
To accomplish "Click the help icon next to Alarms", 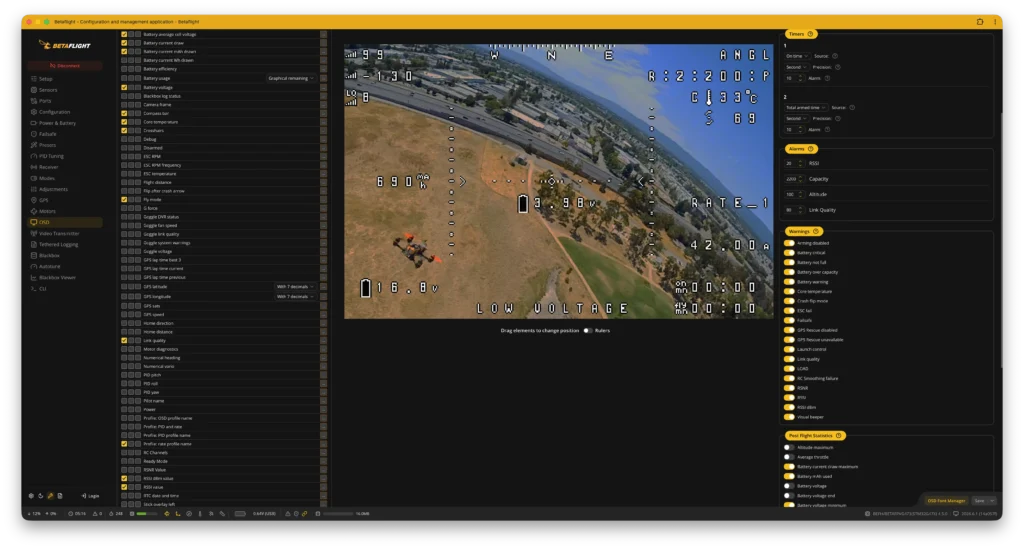I will tap(810, 149).
